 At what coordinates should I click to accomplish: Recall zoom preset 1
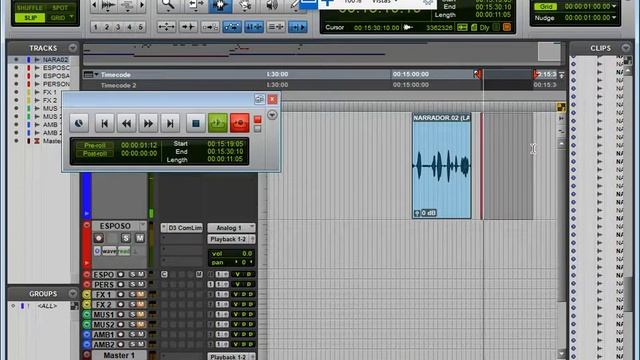(x=96, y=27)
